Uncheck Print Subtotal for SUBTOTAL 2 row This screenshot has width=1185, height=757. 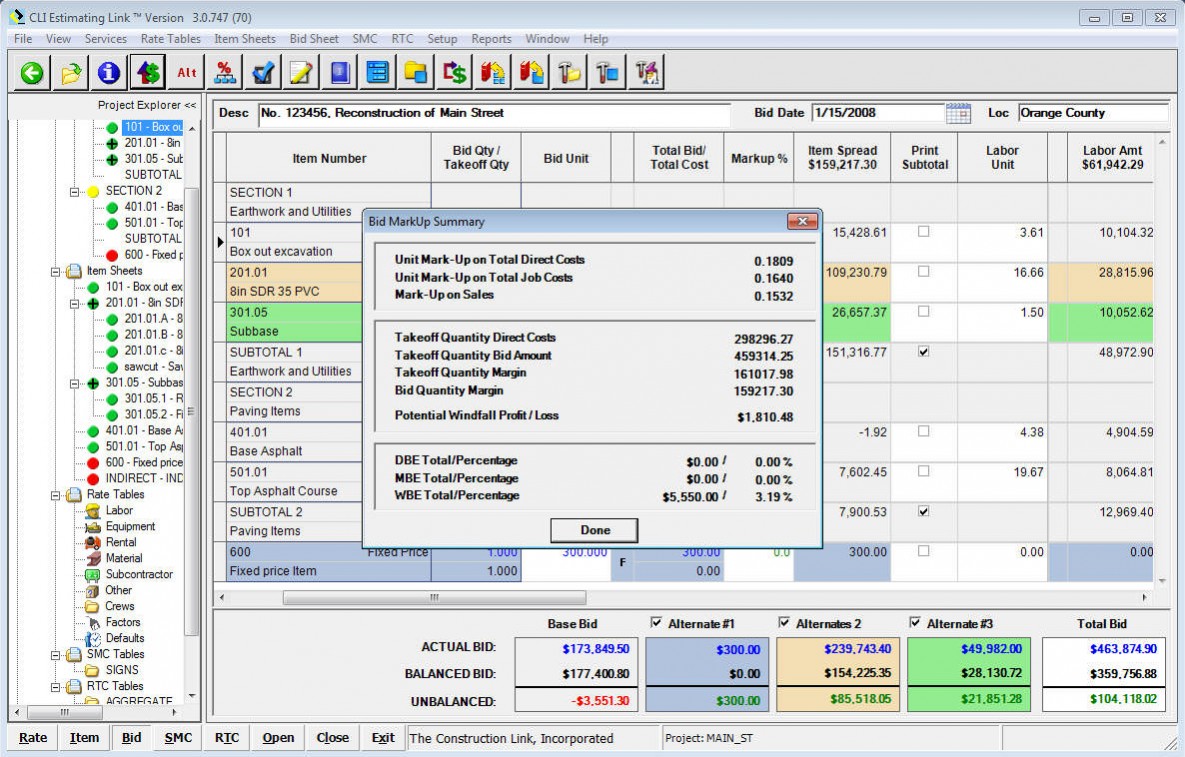(x=924, y=511)
